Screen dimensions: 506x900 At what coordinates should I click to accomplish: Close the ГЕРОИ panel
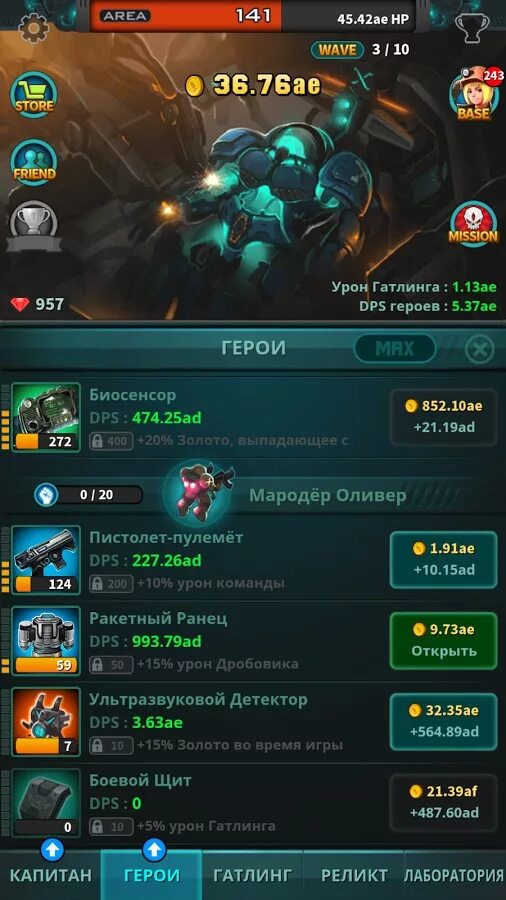(x=479, y=349)
